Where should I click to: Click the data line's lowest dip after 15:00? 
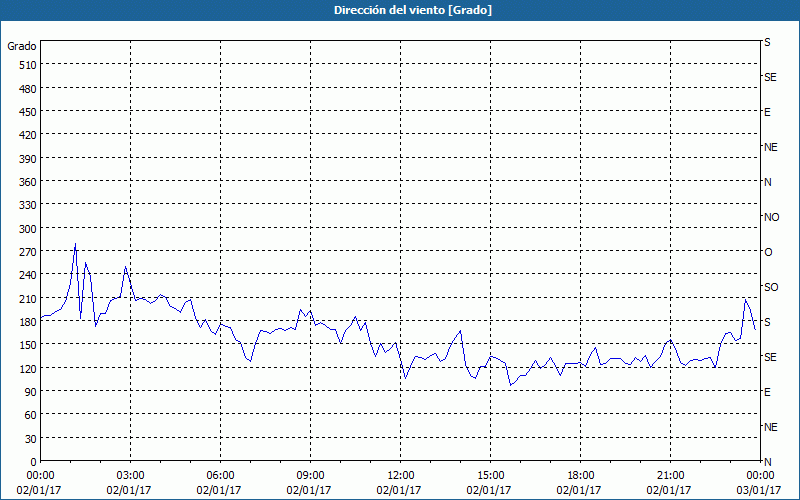[510, 385]
